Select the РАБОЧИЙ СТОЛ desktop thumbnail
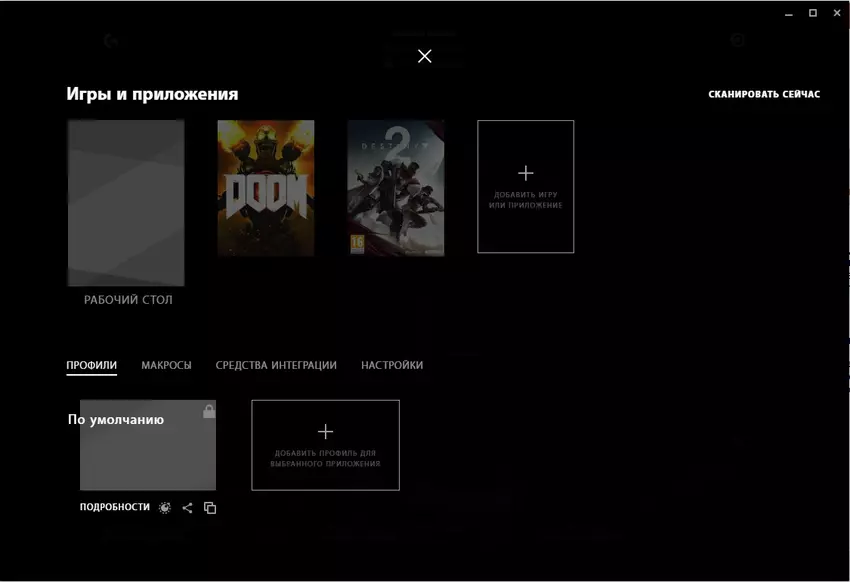Viewport: 850px width, 582px height. click(x=126, y=203)
